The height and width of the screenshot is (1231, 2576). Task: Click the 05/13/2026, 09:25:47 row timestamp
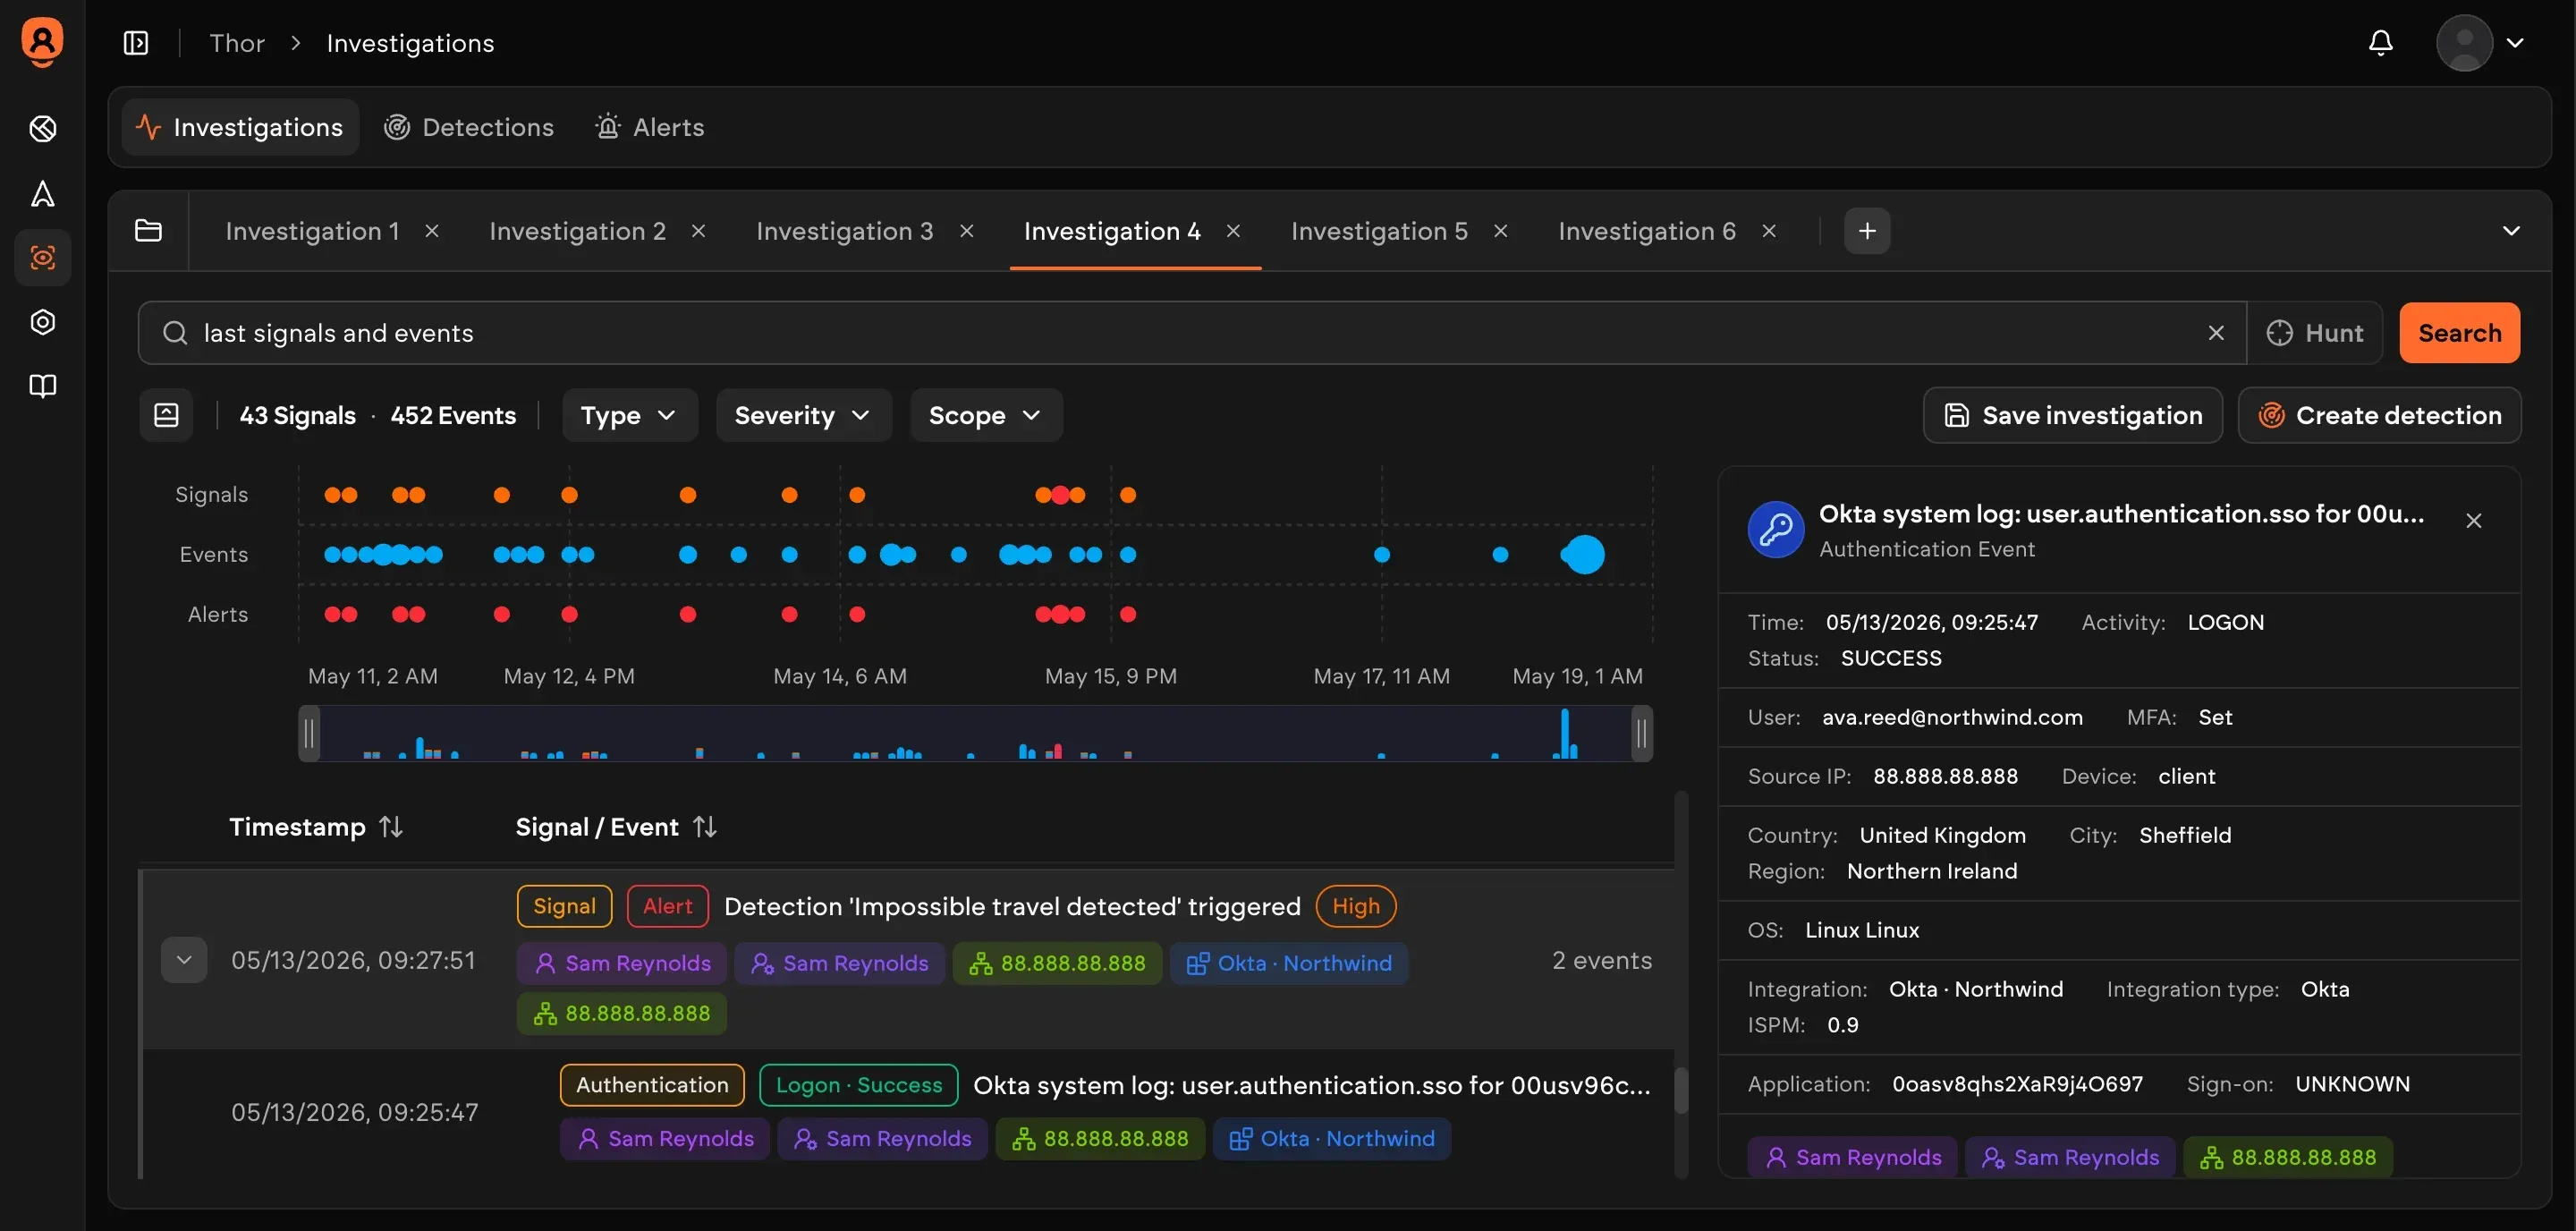point(354,1112)
